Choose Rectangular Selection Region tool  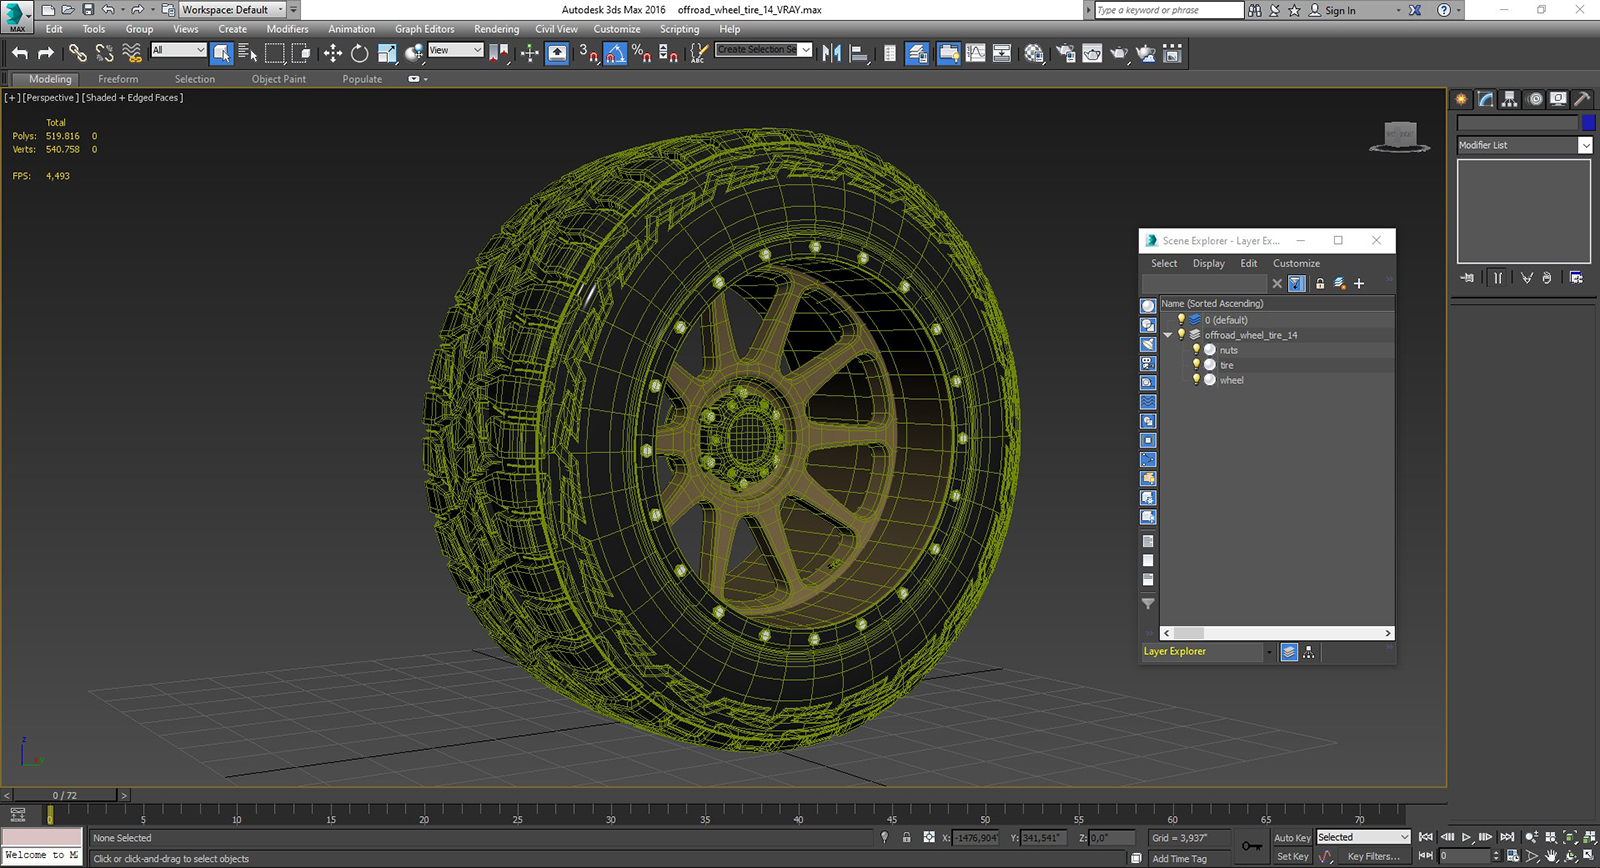[x=274, y=53]
